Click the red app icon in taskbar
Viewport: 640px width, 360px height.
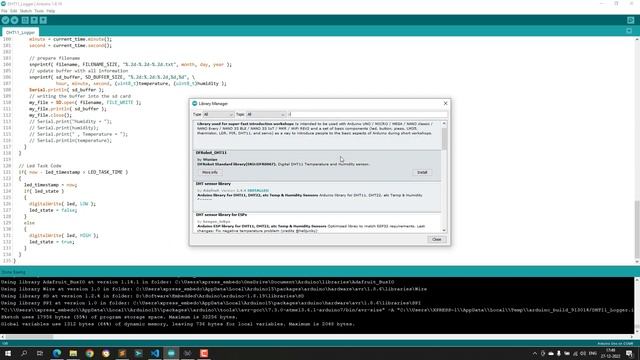click(x=204, y=353)
